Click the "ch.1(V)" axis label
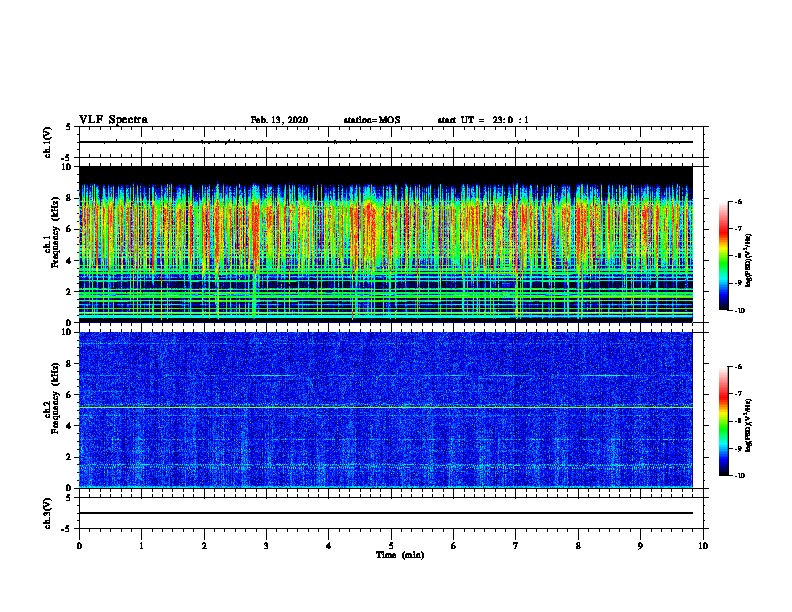Screen dimensions: 792x612 coord(47,142)
